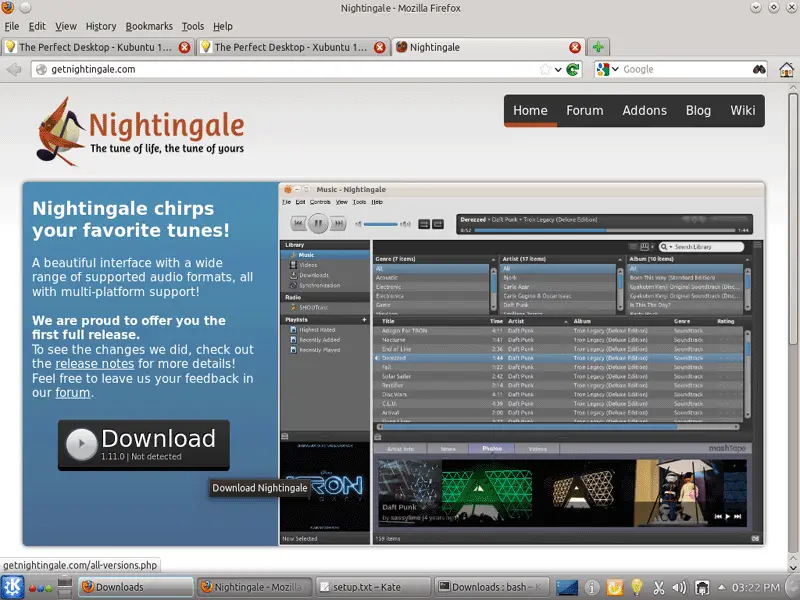Open the Bookmarks menu
Viewport: 800px width, 600px height.
[x=149, y=26]
